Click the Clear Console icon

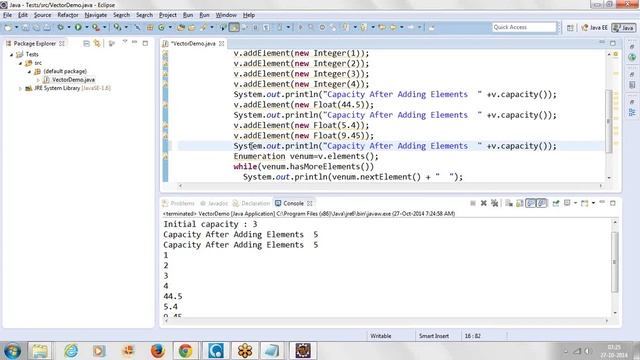509,203
